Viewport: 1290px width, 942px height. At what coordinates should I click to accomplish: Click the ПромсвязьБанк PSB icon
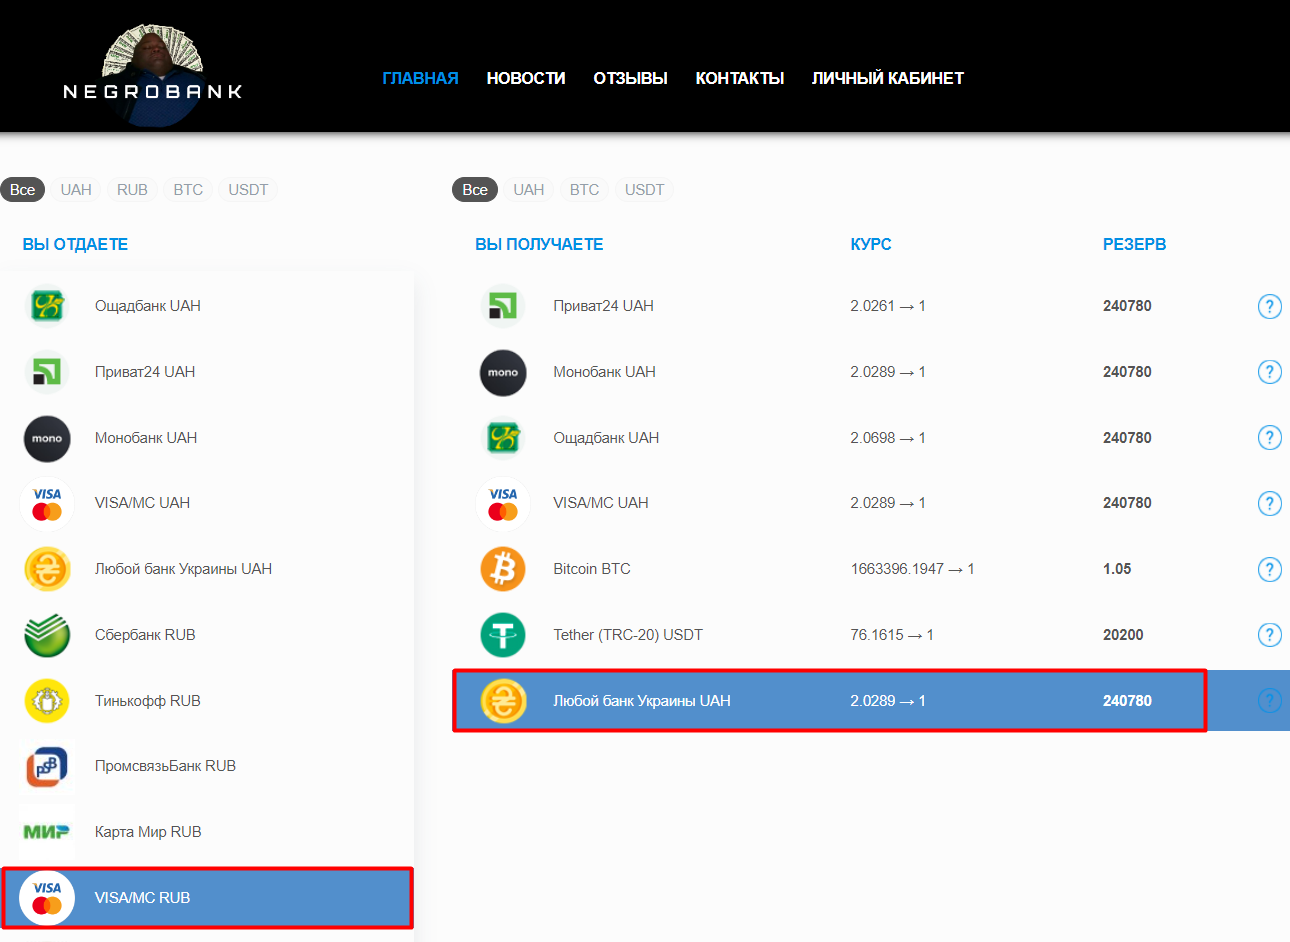pyautogui.click(x=47, y=766)
